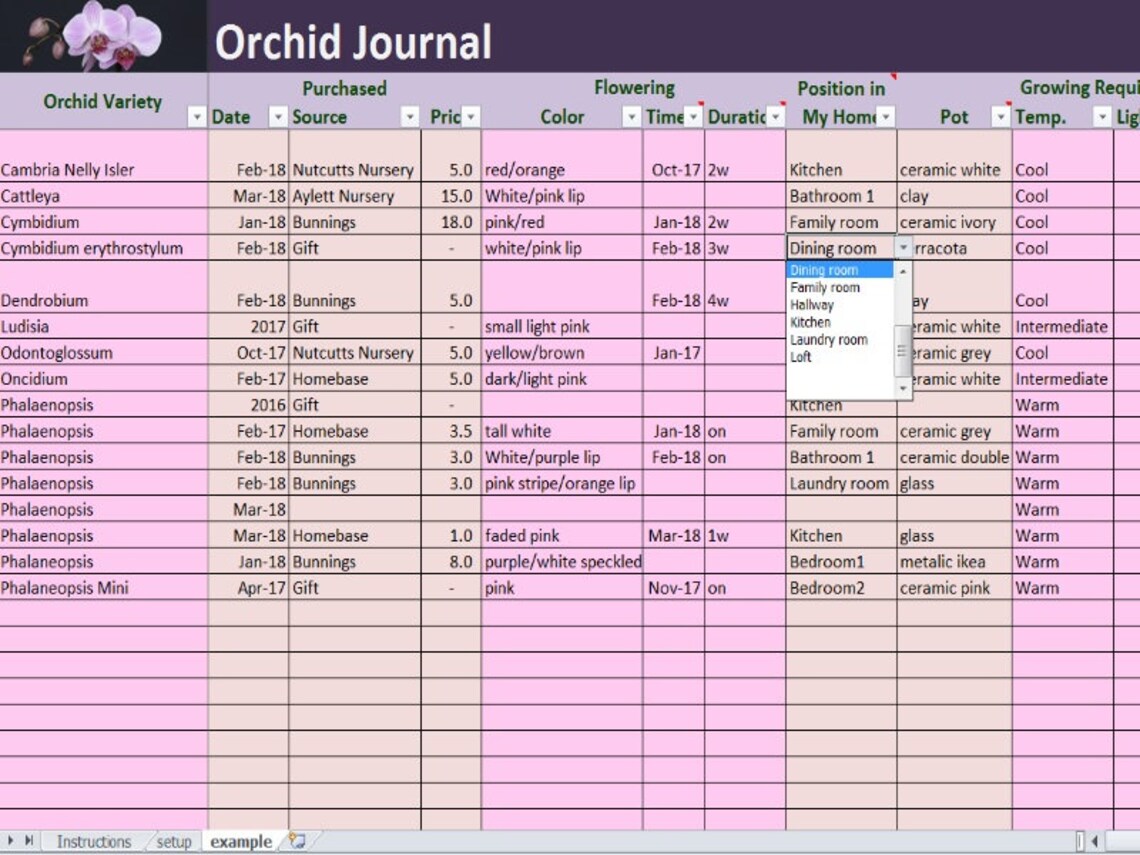This screenshot has height=855, width=1140.
Task: Click the orchid logo image in the header
Action: (100, 37)
